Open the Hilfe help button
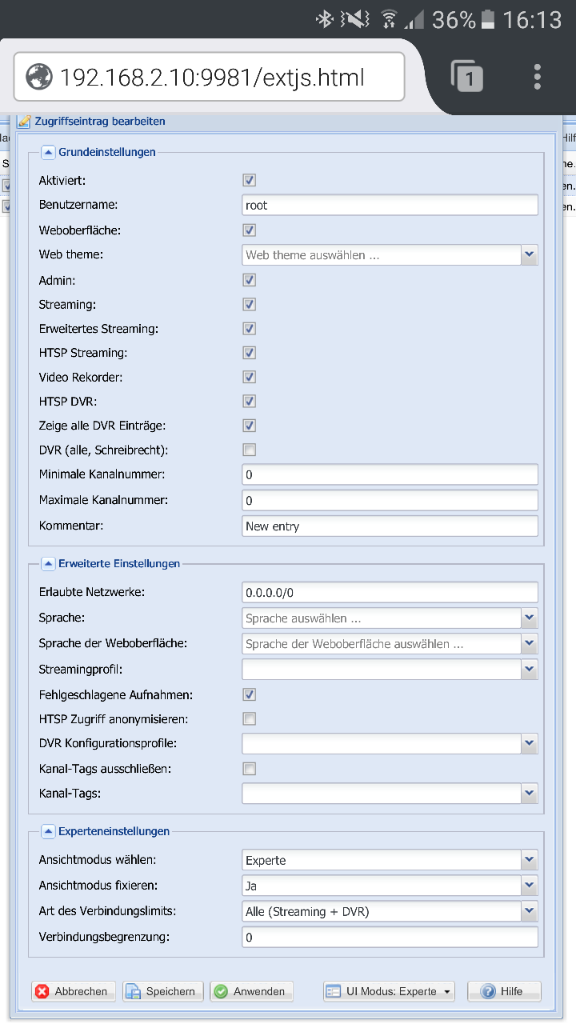 [504, 991]
